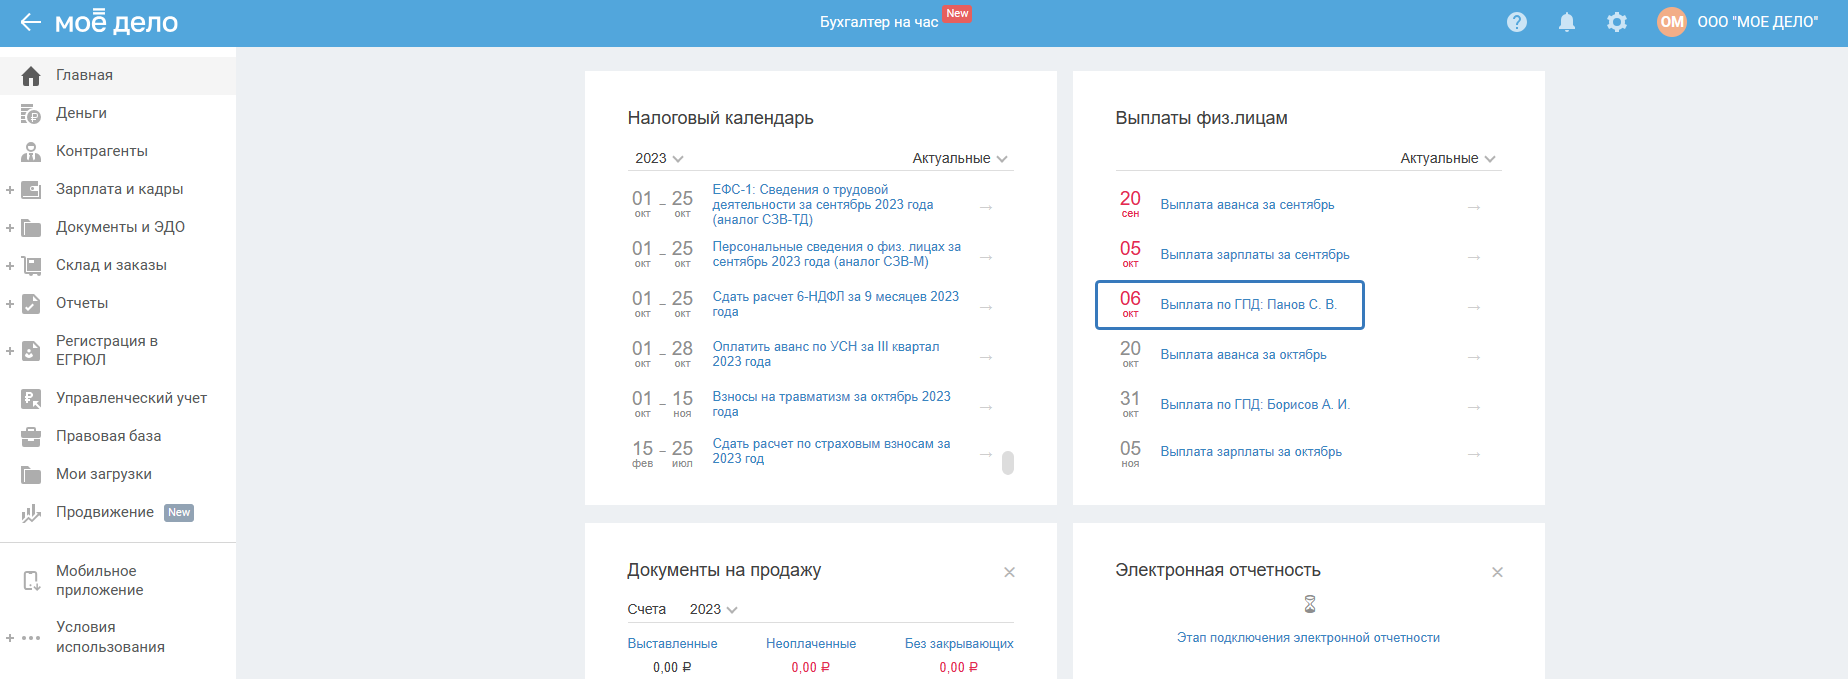Viewport: 1848px width, 679px height.
Task: Open Выплата по ГПД: Борисов А. И. link
Action: click(1255, 405)
